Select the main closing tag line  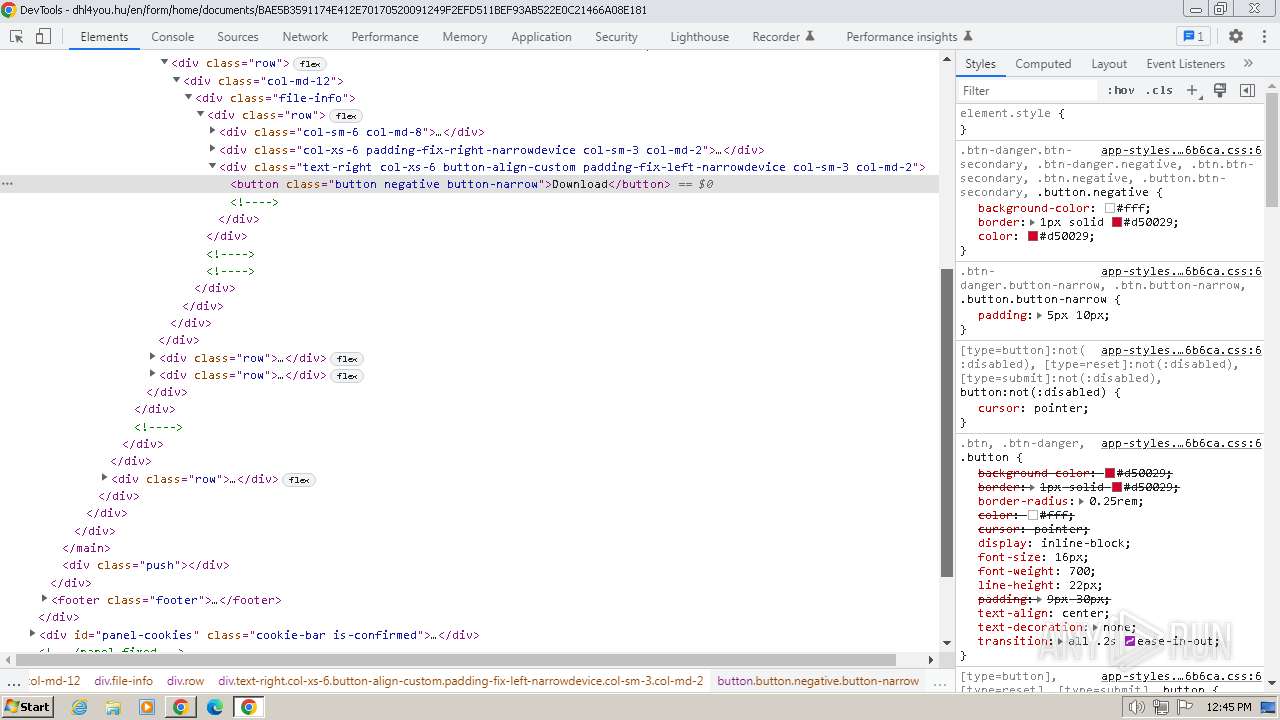coord(86,548)
